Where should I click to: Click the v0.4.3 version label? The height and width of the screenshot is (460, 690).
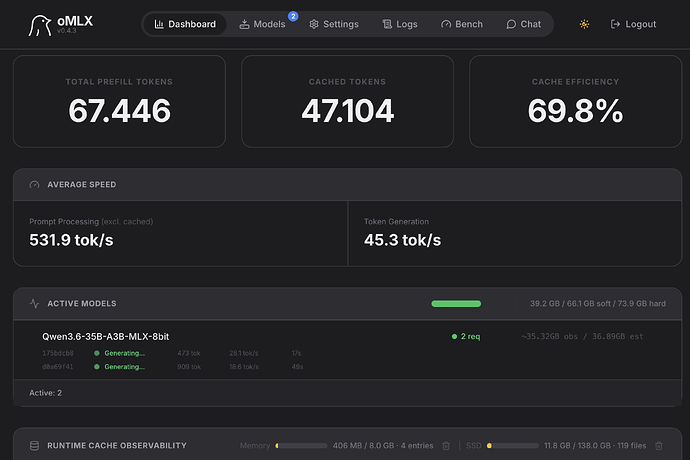tap(66, 31)
